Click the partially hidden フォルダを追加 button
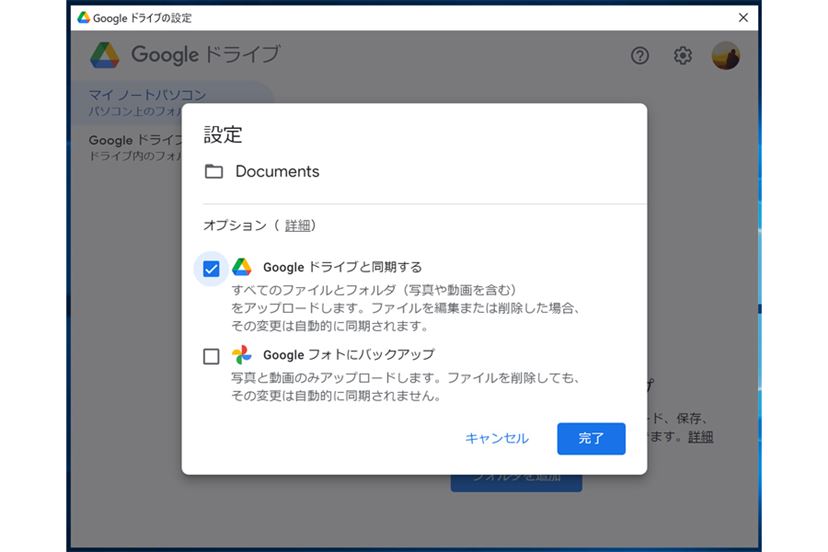The image size is (828, 552). pyautogui.click(x=516, y=481)
